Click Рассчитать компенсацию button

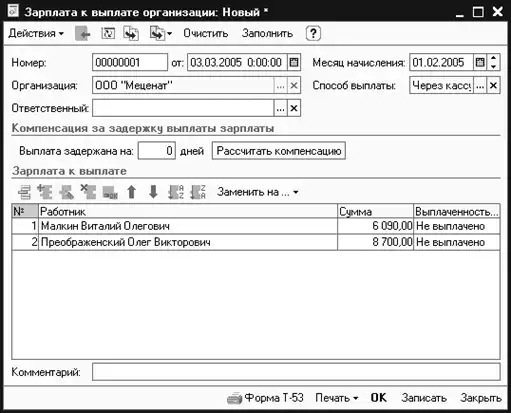coord(279,151)
